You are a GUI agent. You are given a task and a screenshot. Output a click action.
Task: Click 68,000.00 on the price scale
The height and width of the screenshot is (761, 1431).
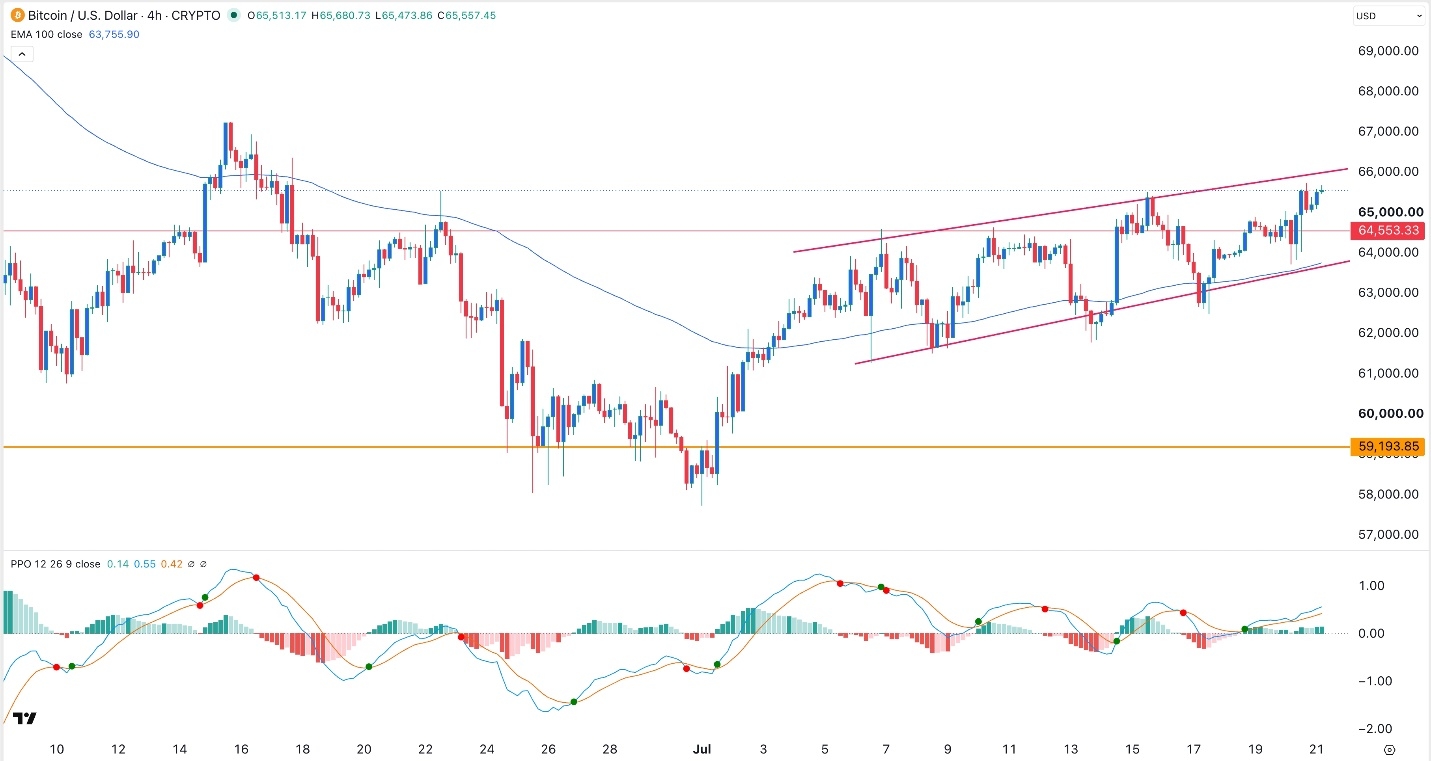click(x=1386, y=91)
